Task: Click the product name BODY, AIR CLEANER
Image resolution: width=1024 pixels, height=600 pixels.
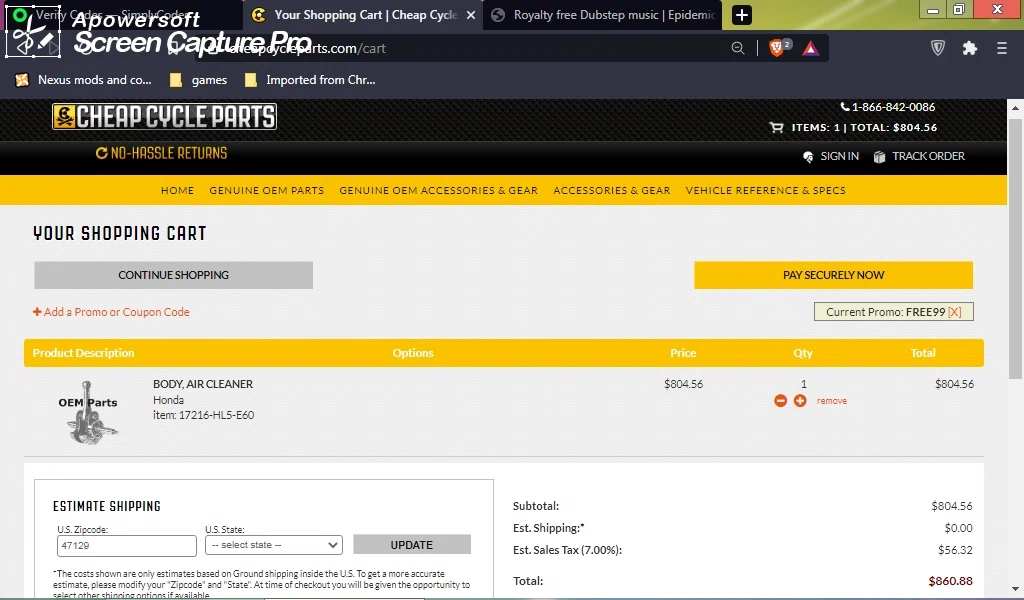Action: coord(203,384)
